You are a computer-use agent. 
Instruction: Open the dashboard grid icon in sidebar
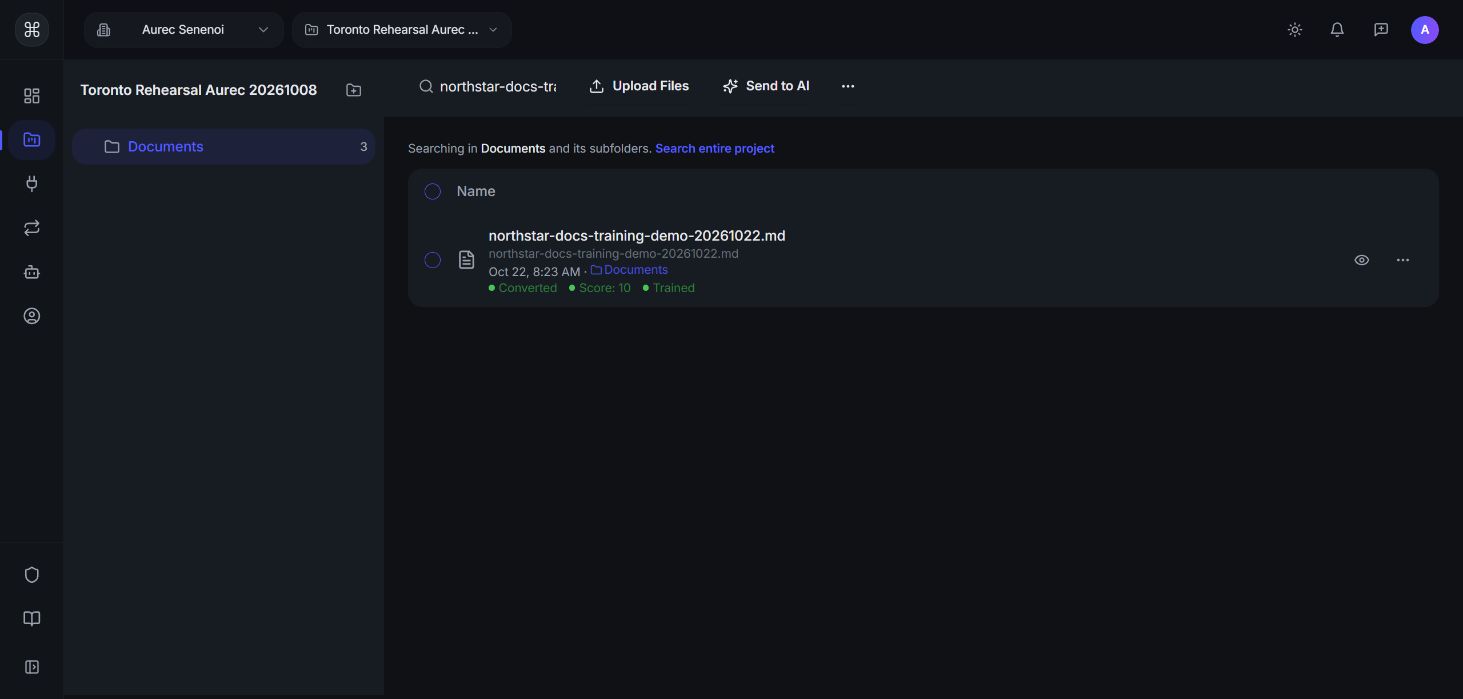coord(32,96)
